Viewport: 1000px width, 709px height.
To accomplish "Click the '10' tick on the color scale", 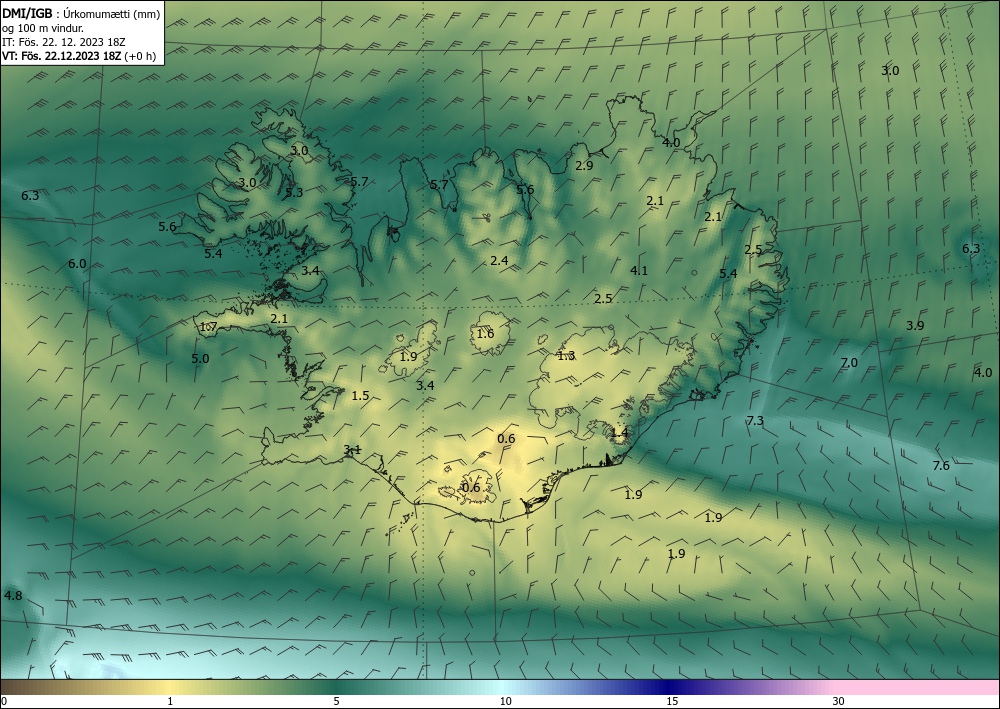I will (x=505, y=701).
